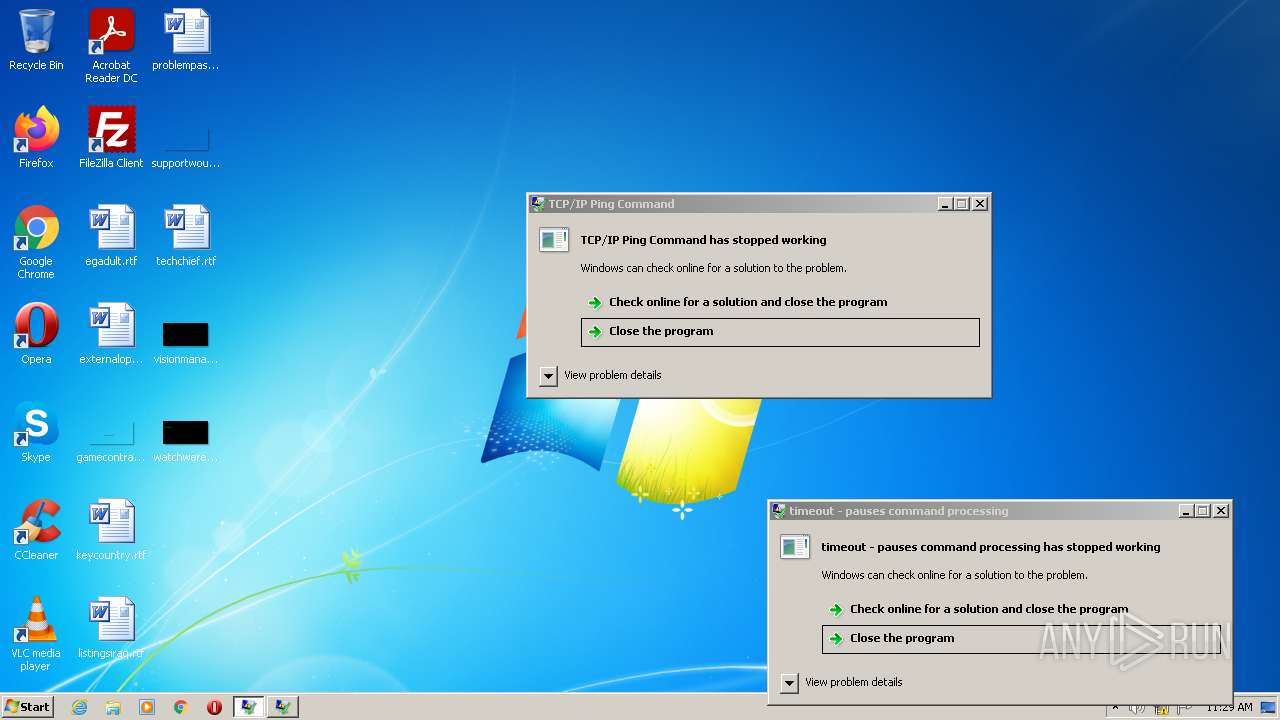Screen dimensions: 1280x720
Task: Check online for solution in Ping Command dialog
Action: 748,302
